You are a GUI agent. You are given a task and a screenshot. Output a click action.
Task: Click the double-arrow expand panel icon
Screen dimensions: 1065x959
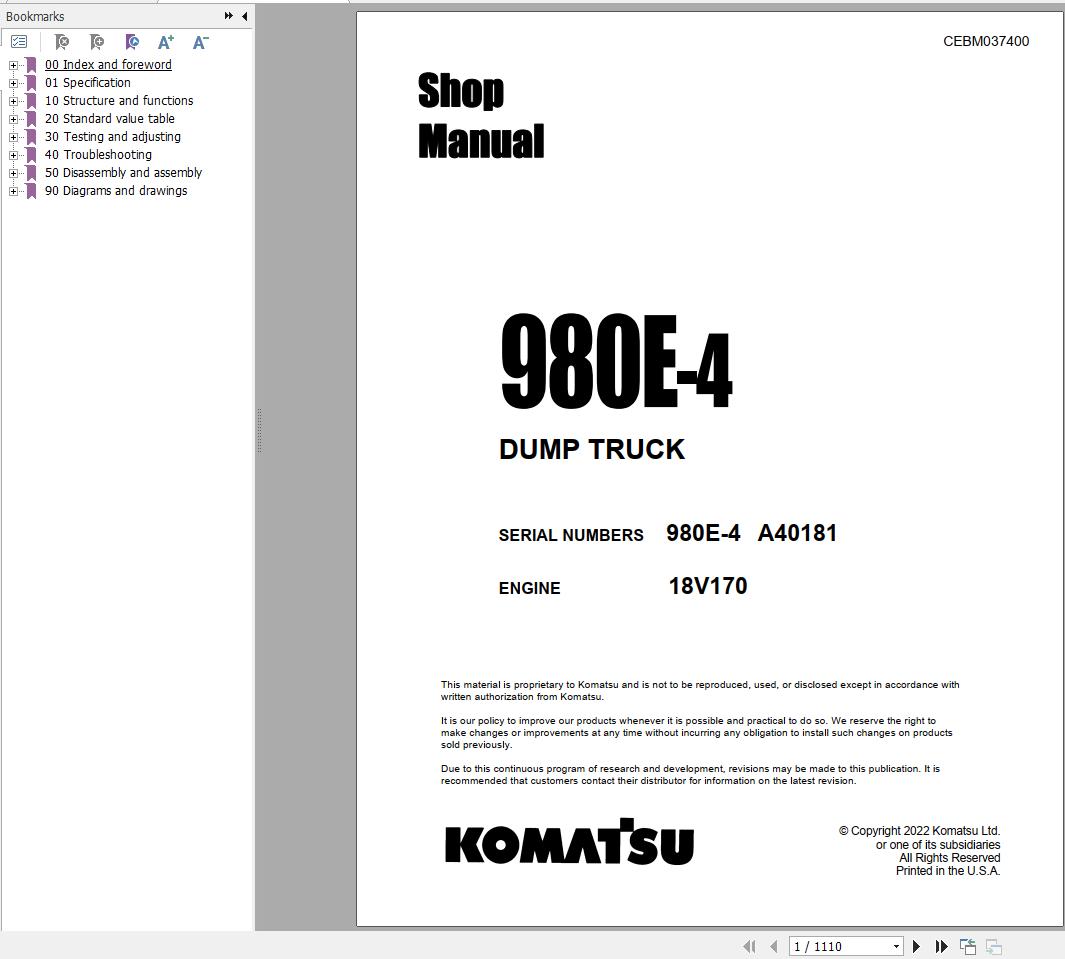(x=229, y=16)
